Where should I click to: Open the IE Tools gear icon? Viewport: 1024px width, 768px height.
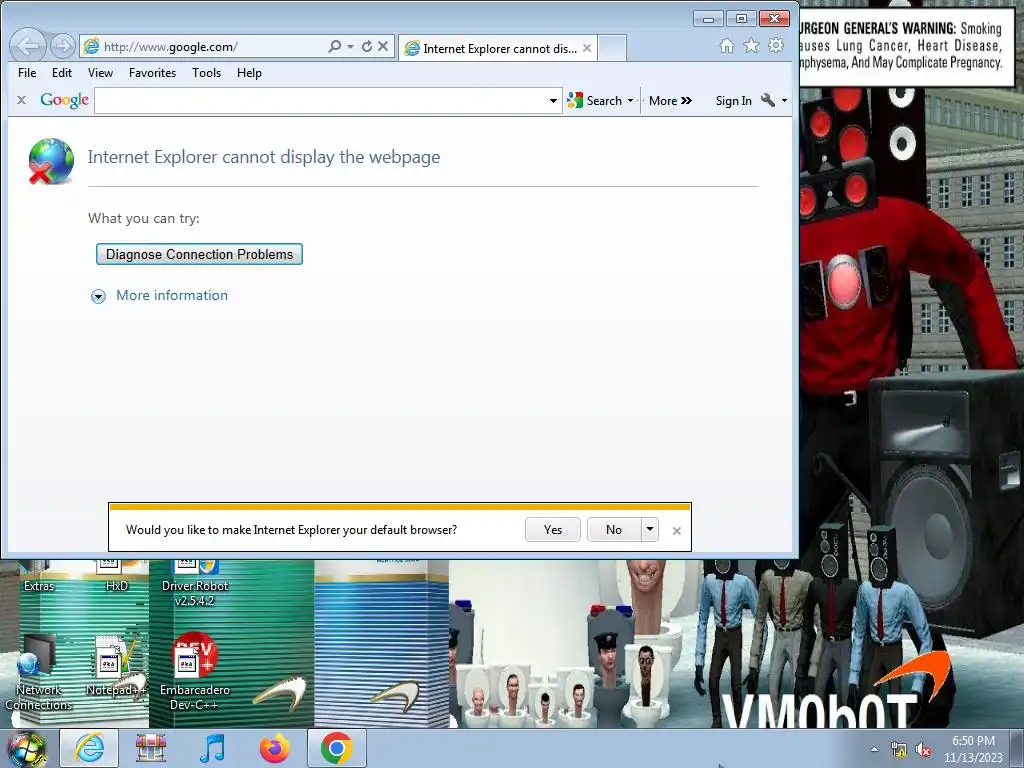(776, 46)
